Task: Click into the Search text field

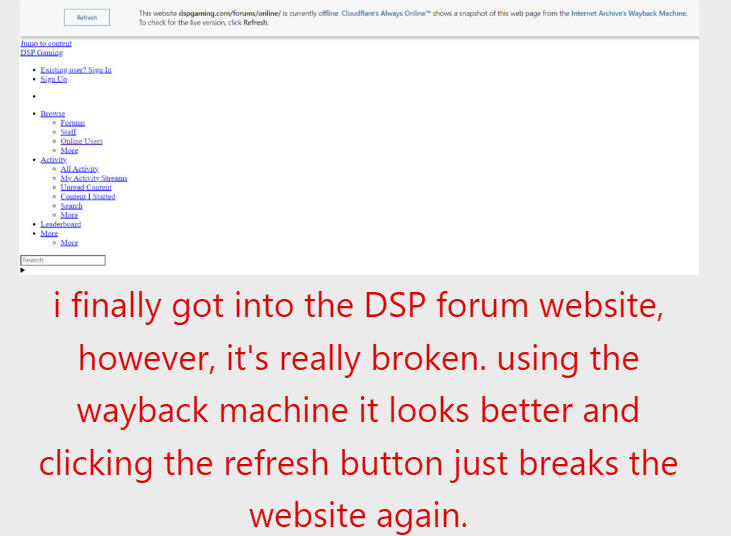Action: click(62, 260)
